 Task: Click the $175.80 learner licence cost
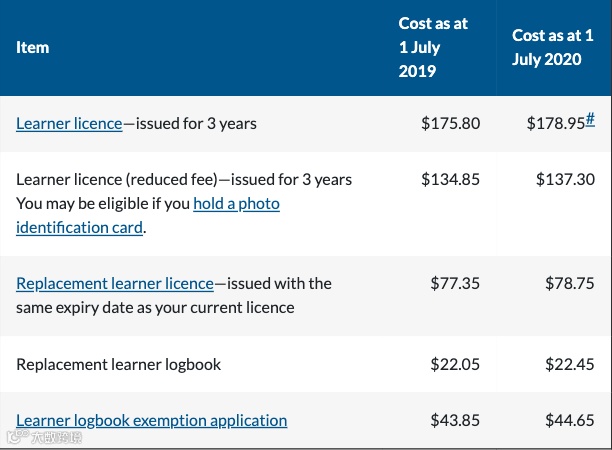coord(451,124)
